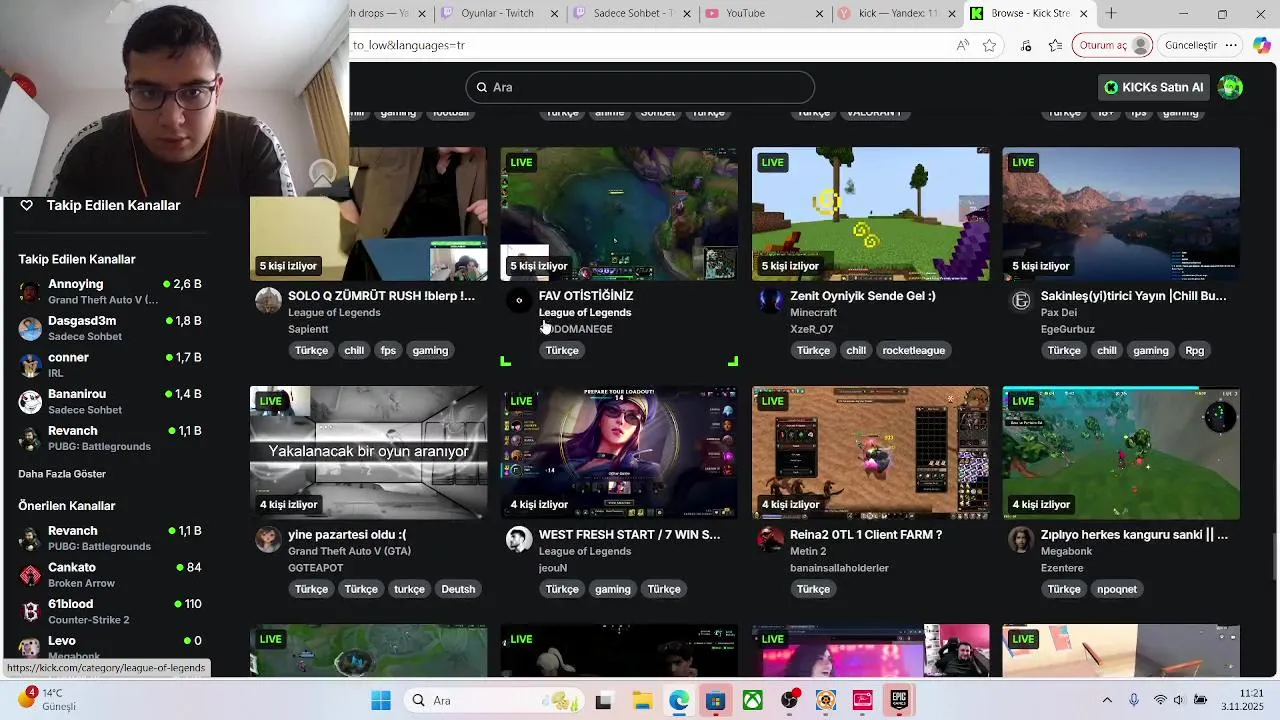Click the KICKs Satın Al button
This screenshot has width=1280, height=720.
[x=1153, y=87]
